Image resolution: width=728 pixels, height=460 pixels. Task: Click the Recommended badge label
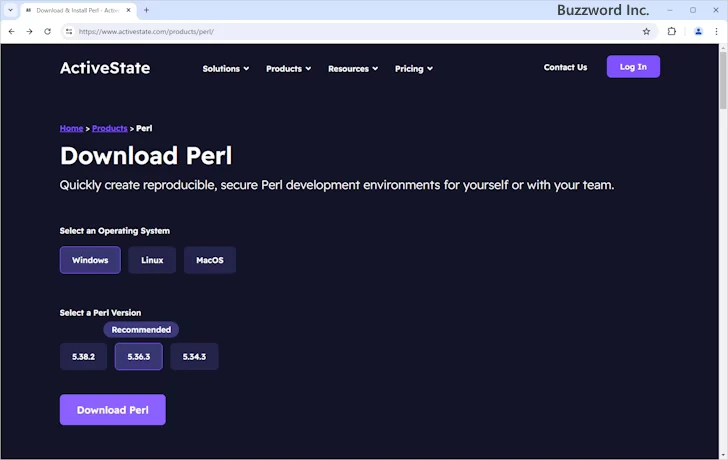click(x=141, y=330)
